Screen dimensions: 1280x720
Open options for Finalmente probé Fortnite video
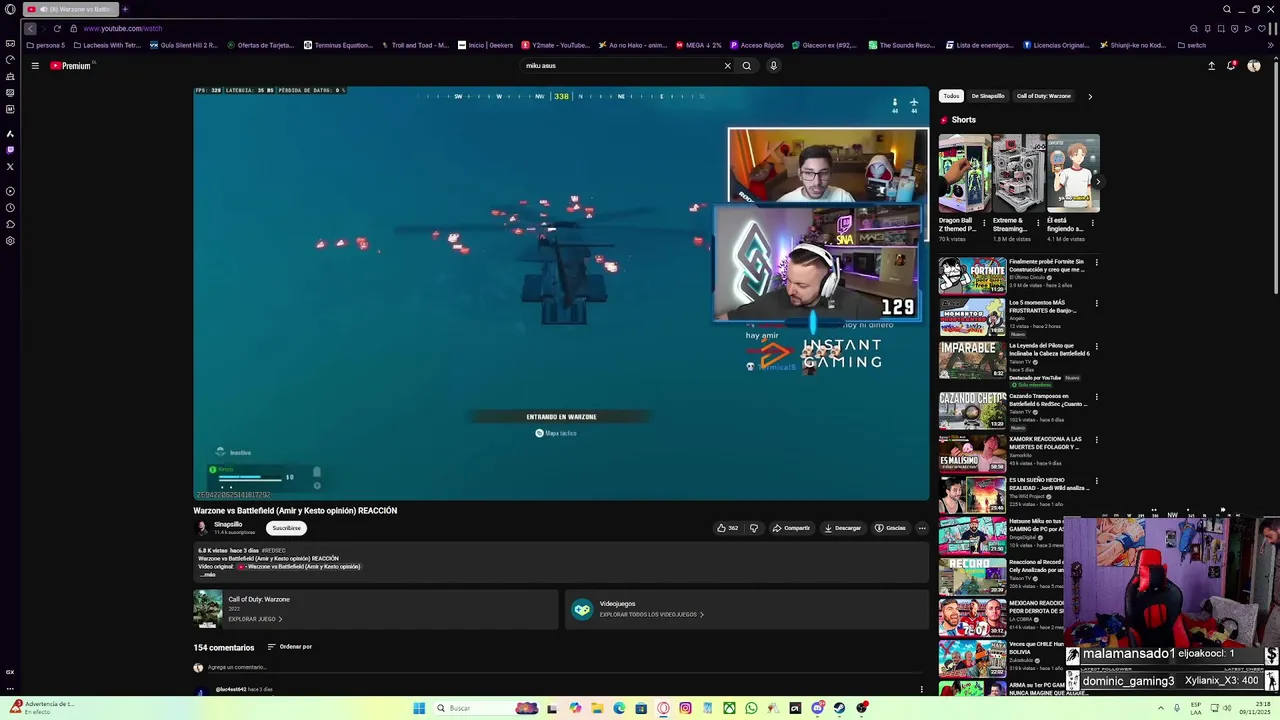click(1096, 263)
